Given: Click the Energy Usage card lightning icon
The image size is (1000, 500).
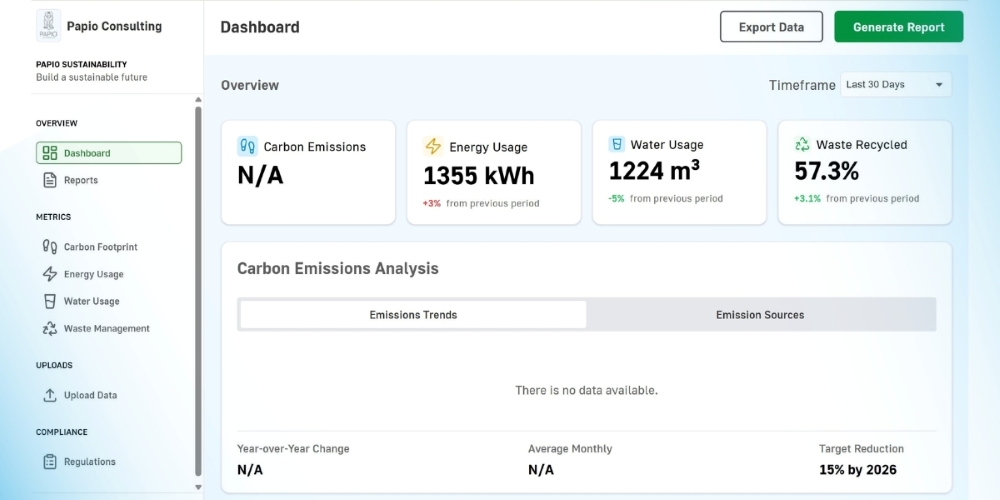Looking at the screenshot, I should (433, 147).
